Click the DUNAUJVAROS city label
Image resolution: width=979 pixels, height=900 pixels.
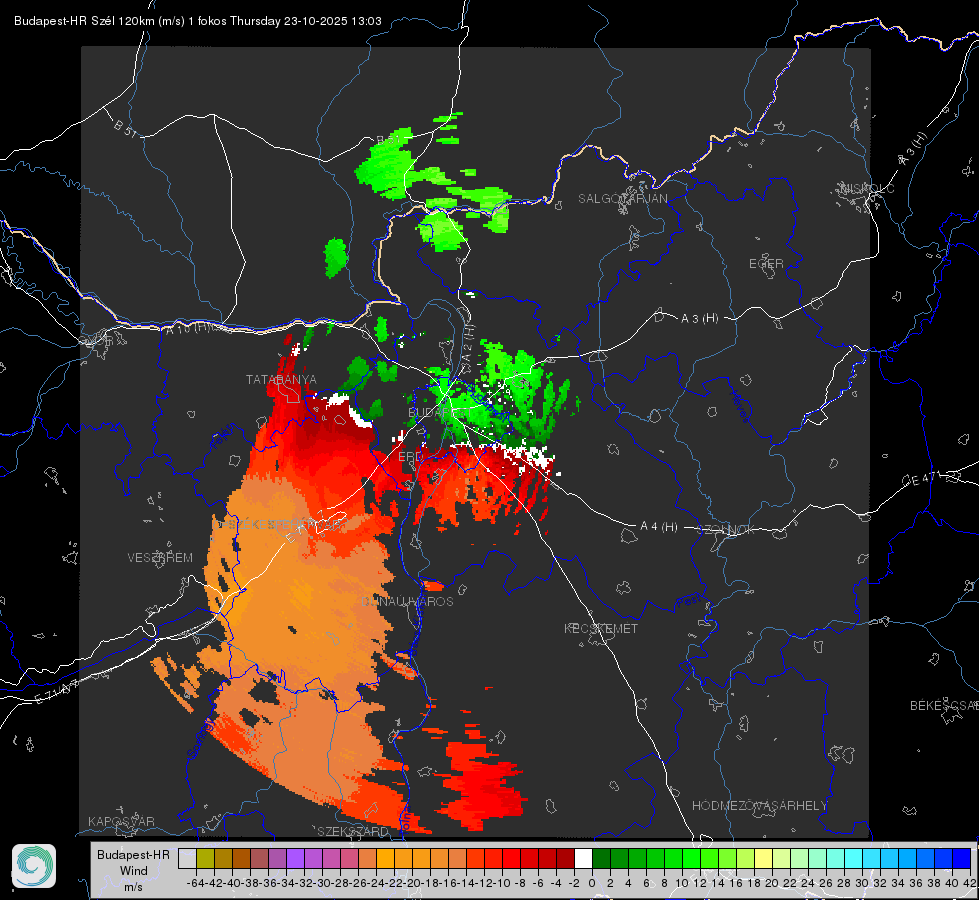point(407,601)
